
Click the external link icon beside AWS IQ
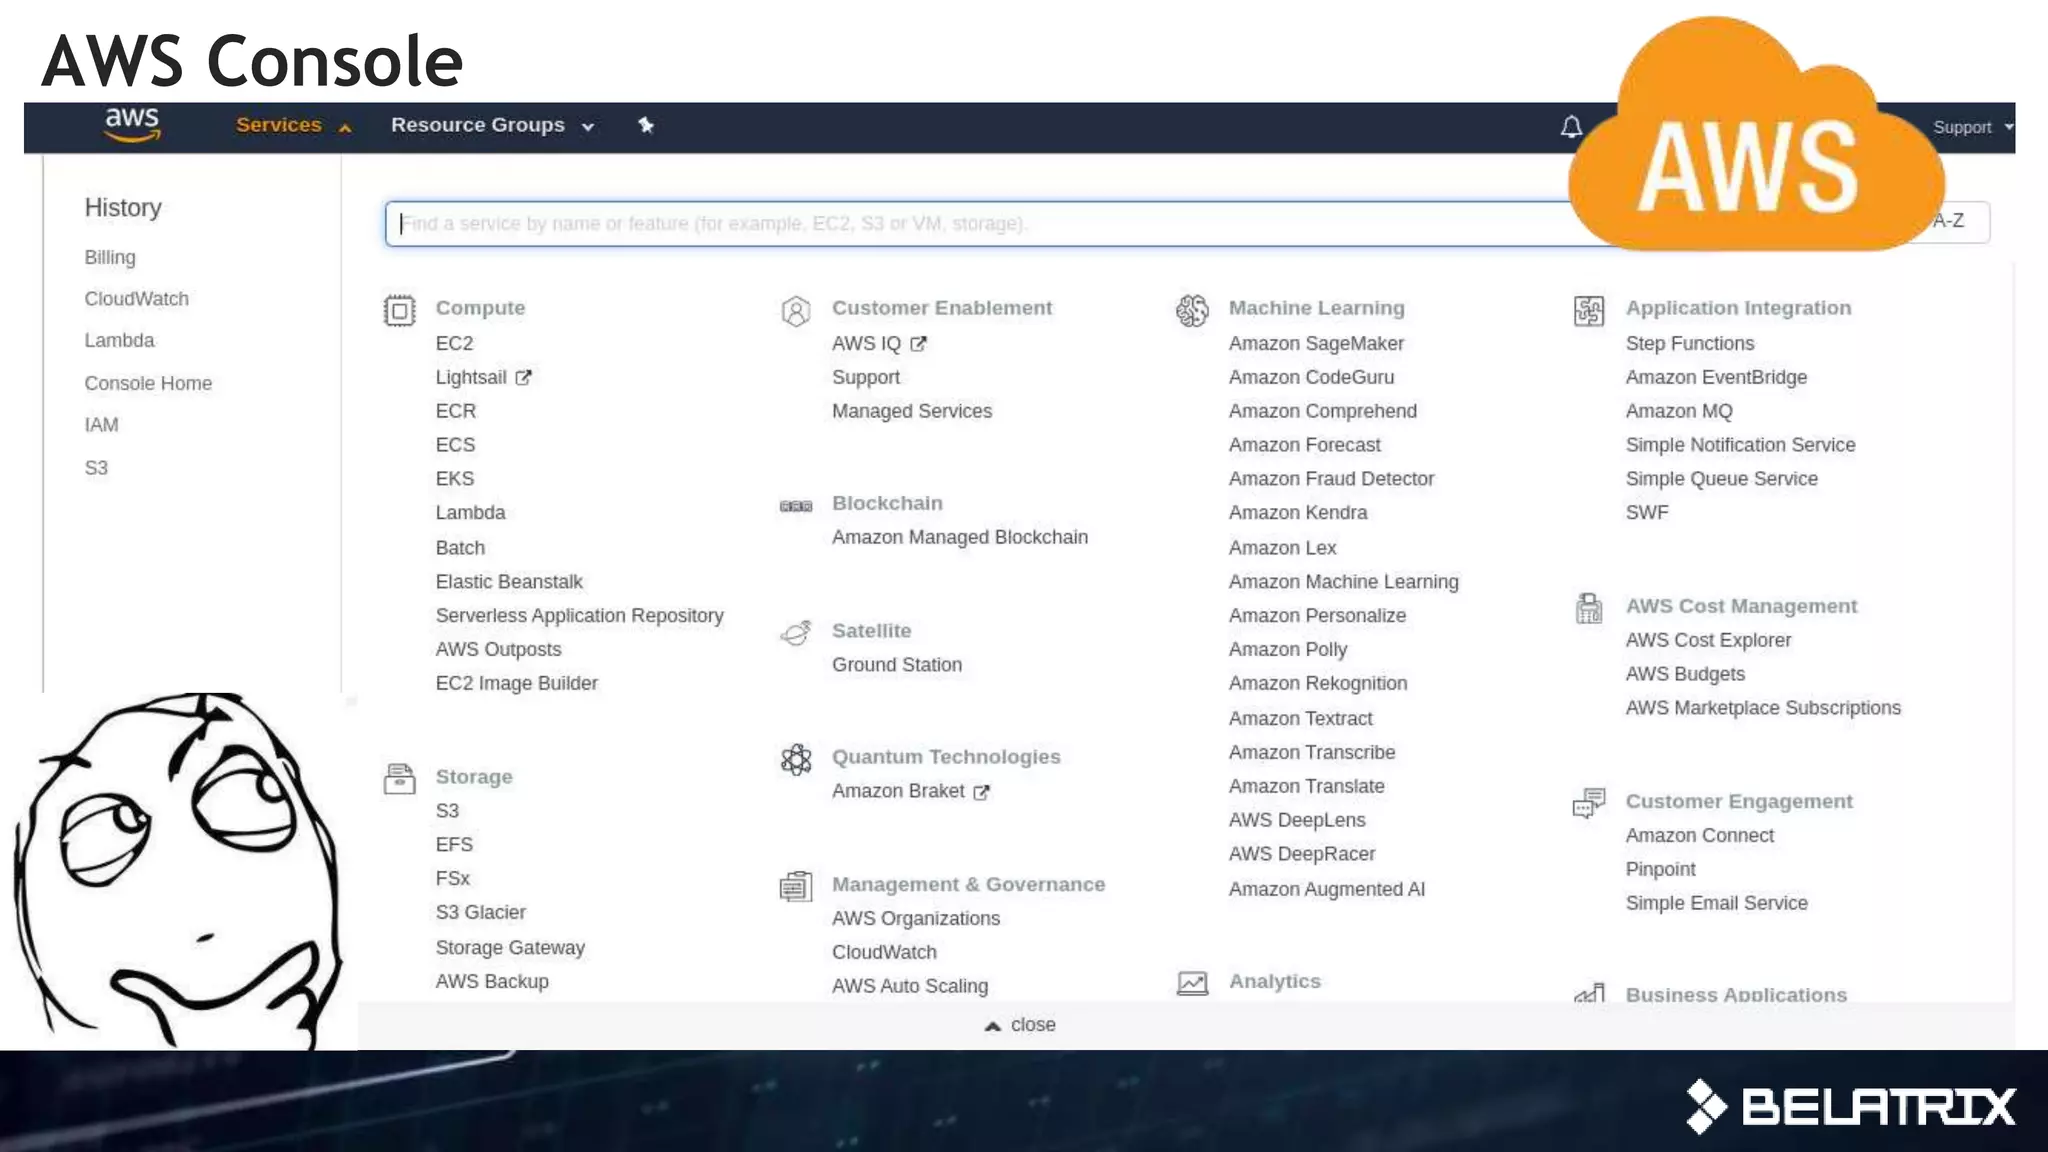918,343
